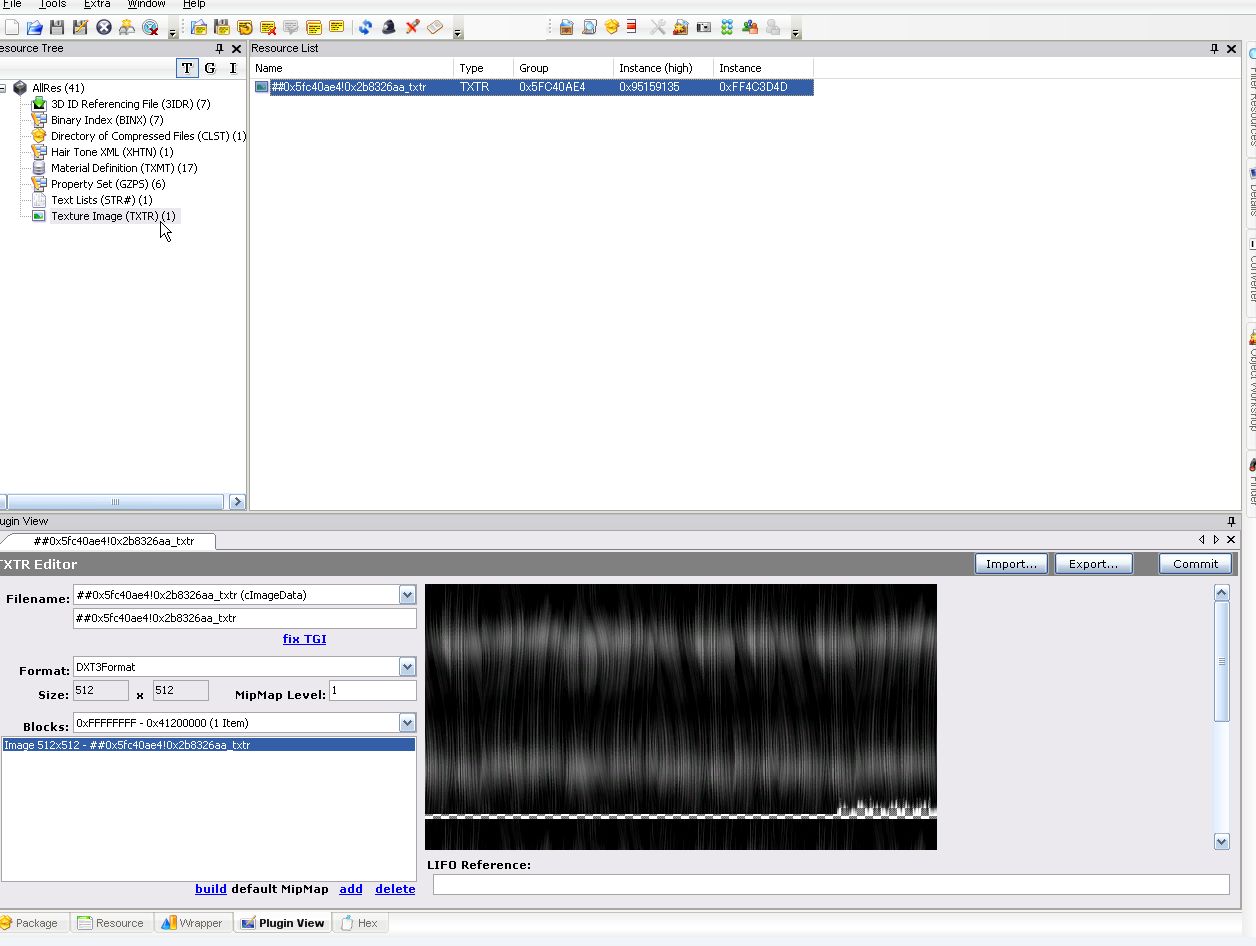Click the LIFO Reference input field
The width and height of the screenshot is (1256, 946).
point(830,885)
